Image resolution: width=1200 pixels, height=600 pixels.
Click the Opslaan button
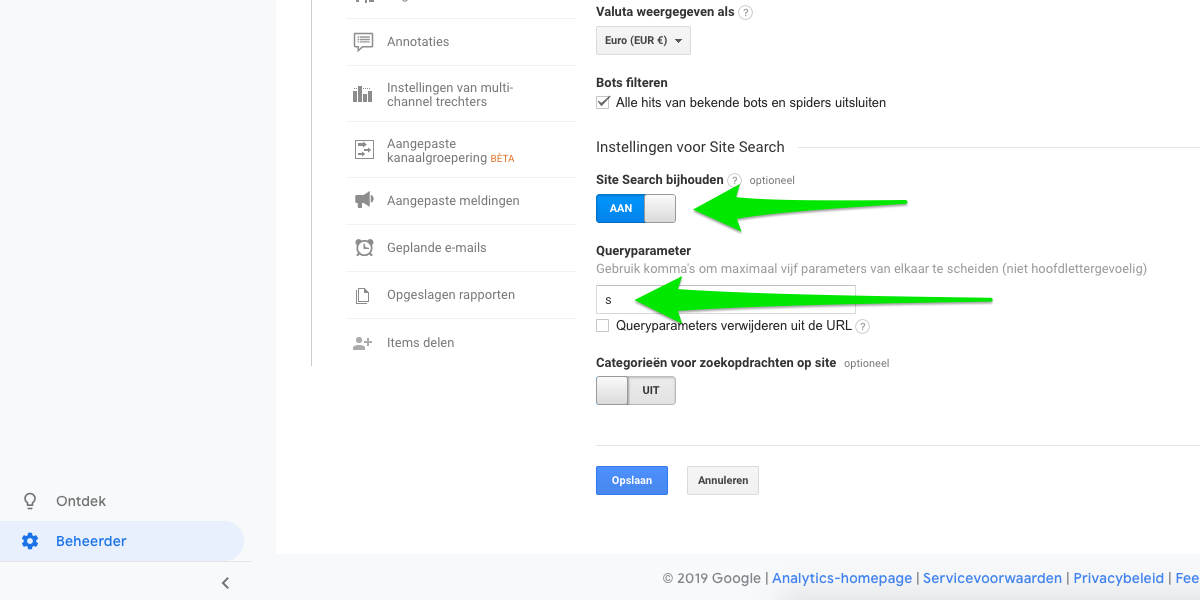tap(632, 480)
